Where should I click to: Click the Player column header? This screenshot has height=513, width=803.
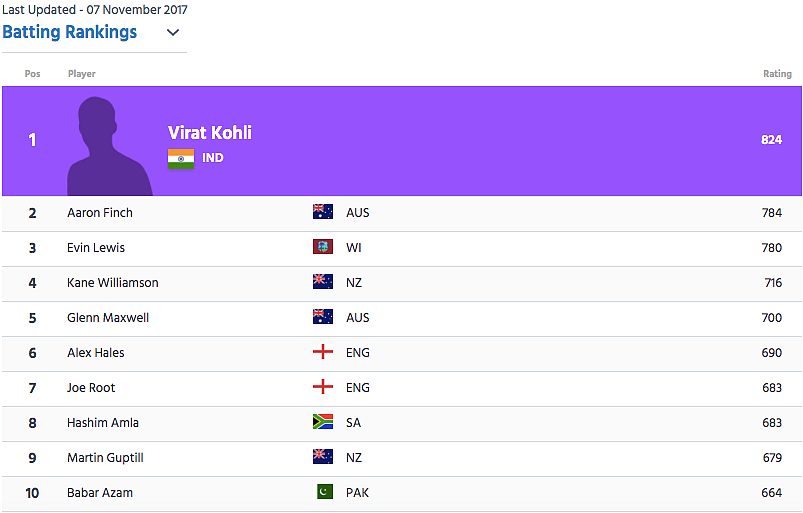click(x=82, y=74)
